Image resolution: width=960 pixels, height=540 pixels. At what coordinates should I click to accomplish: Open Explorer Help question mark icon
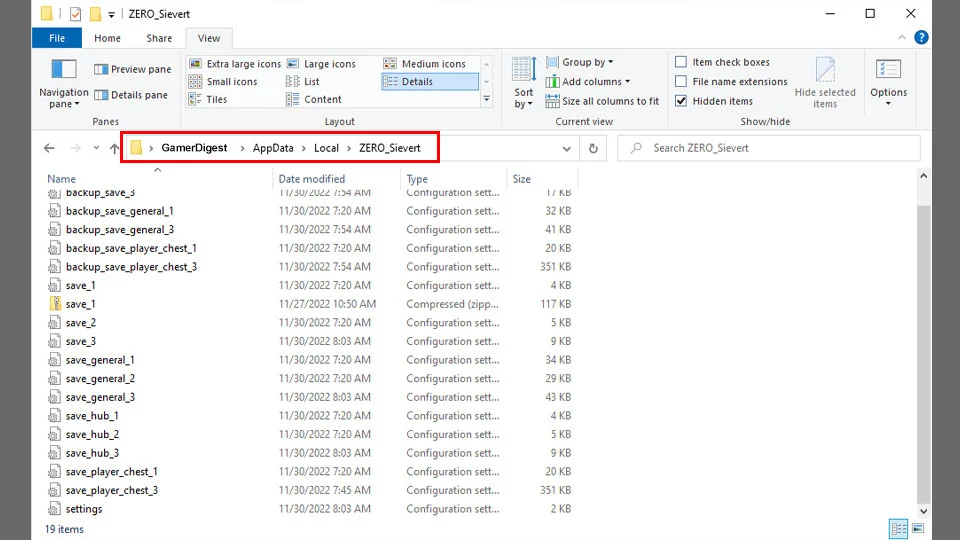[921, 37]
